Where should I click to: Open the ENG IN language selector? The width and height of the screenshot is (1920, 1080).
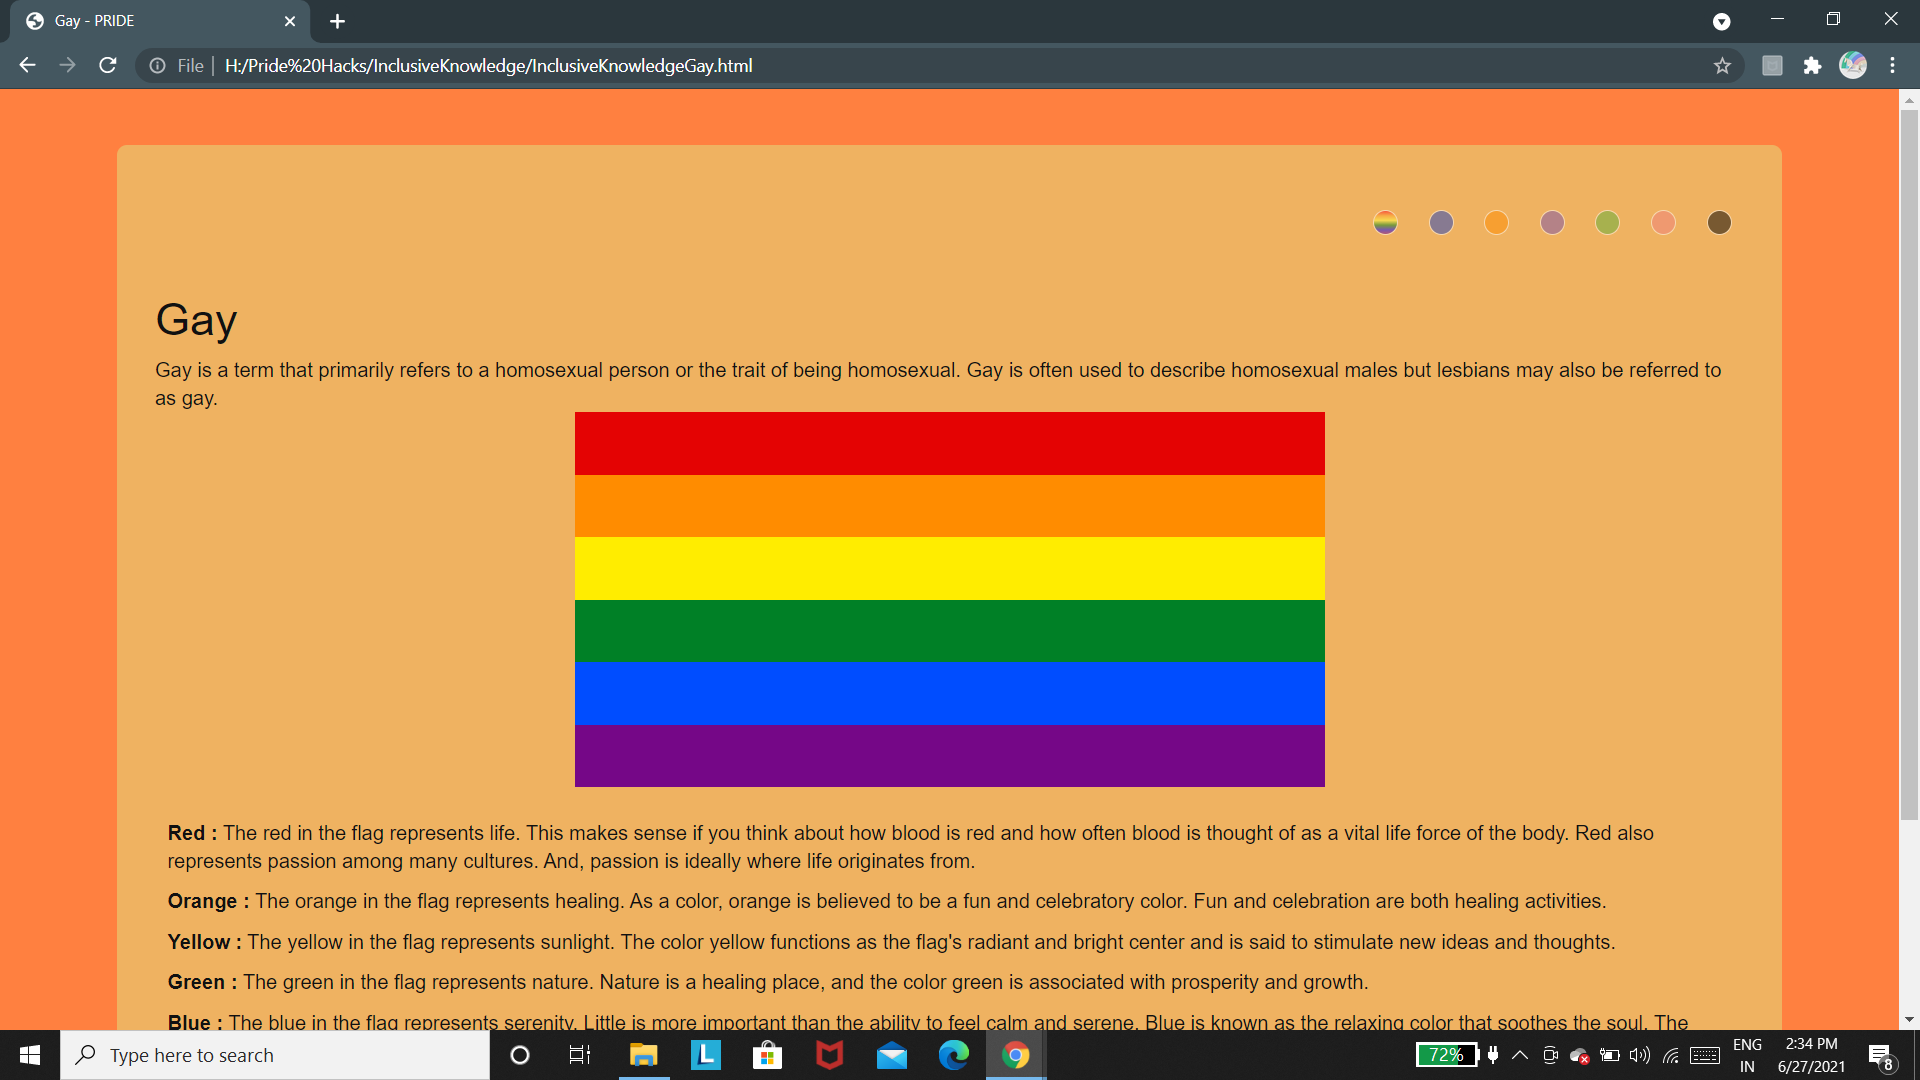tap(1748, 1055)
